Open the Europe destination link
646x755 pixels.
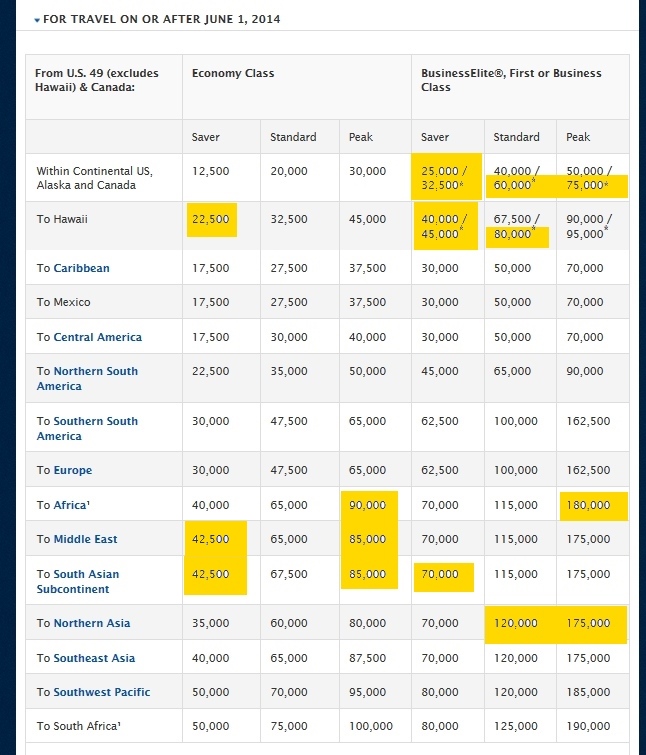[x=72, y=470]
